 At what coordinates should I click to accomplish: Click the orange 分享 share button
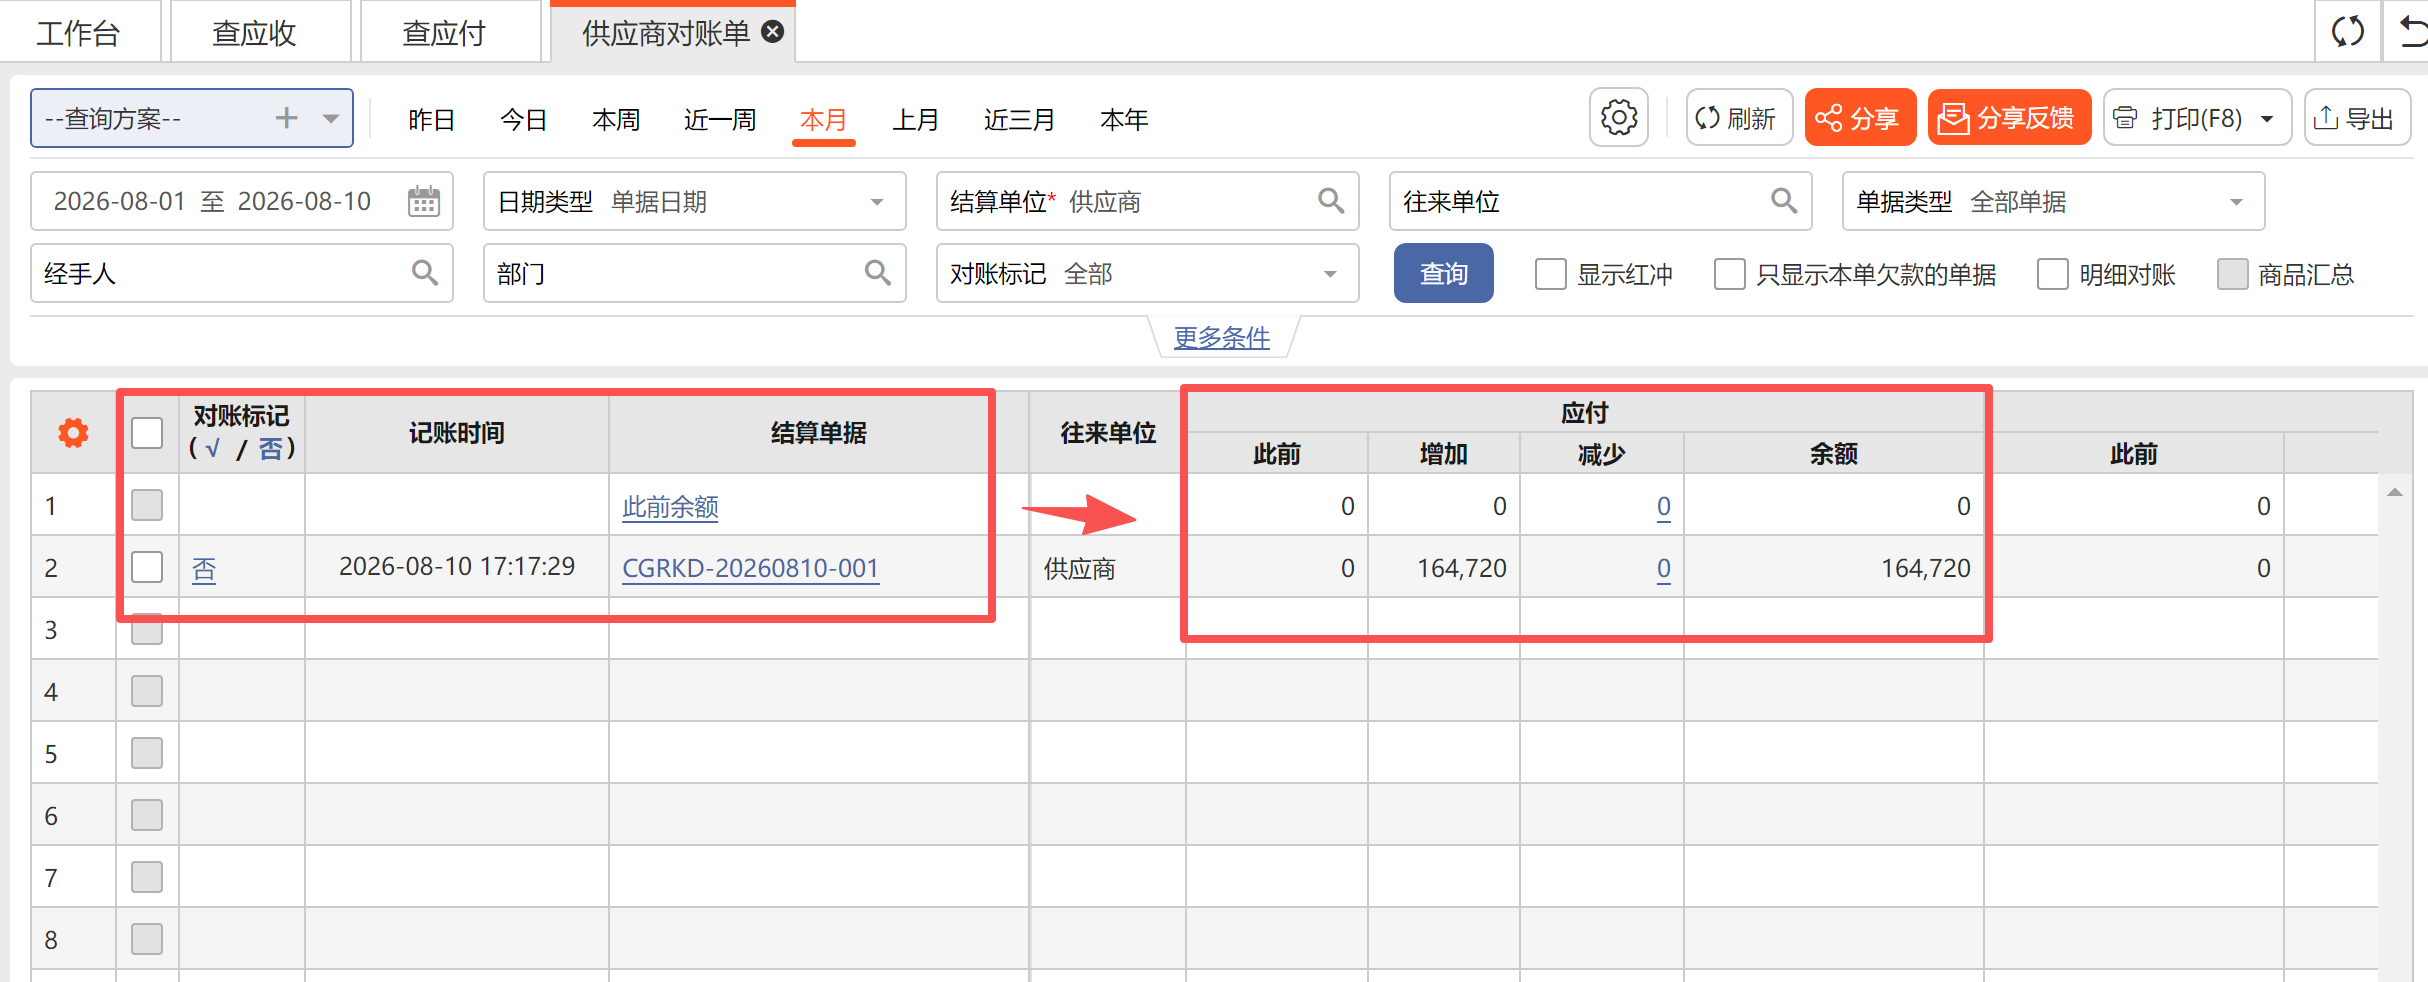point(1860,118)
